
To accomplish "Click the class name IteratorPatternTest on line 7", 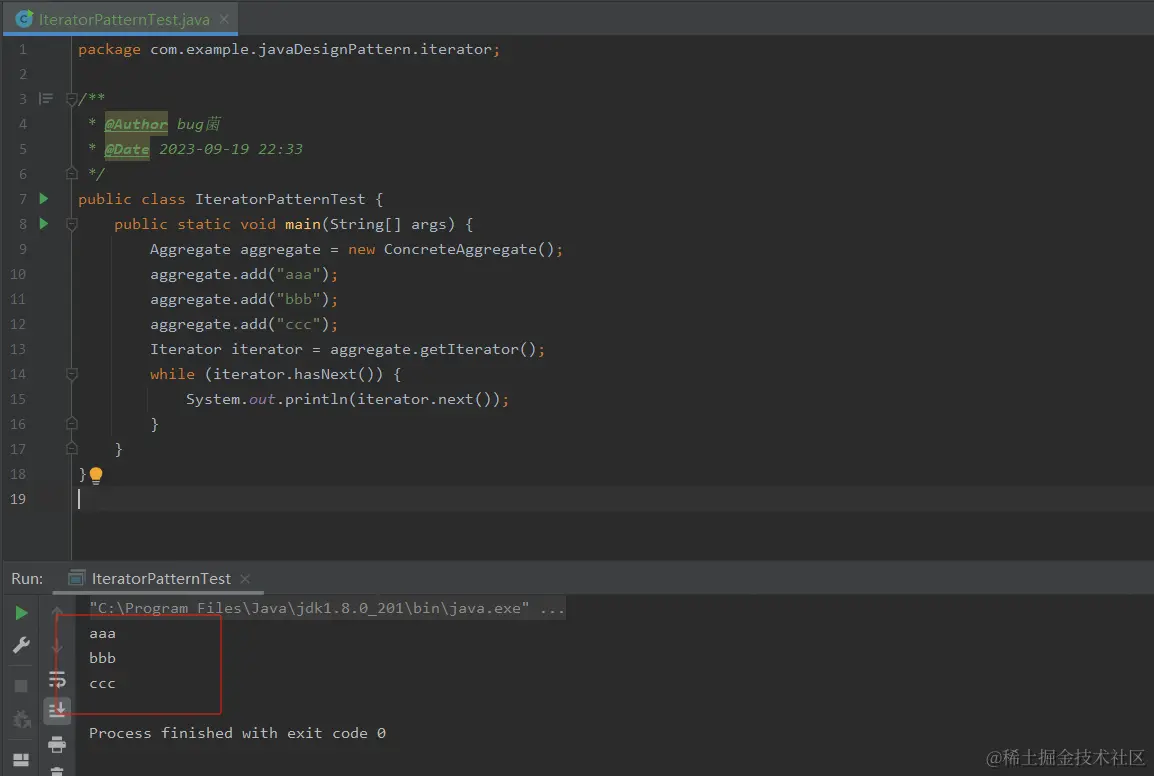I will click(280, 199).
